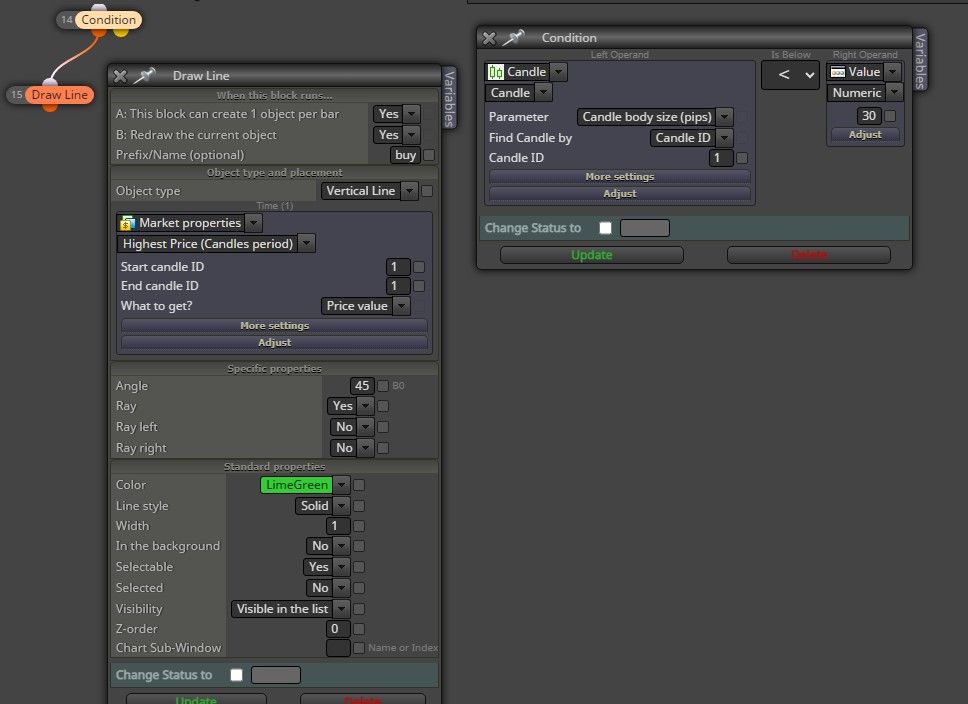Click Adjust in Draw Line Time section
Viewport: 968px width, 704px height.
click(274, 342)
